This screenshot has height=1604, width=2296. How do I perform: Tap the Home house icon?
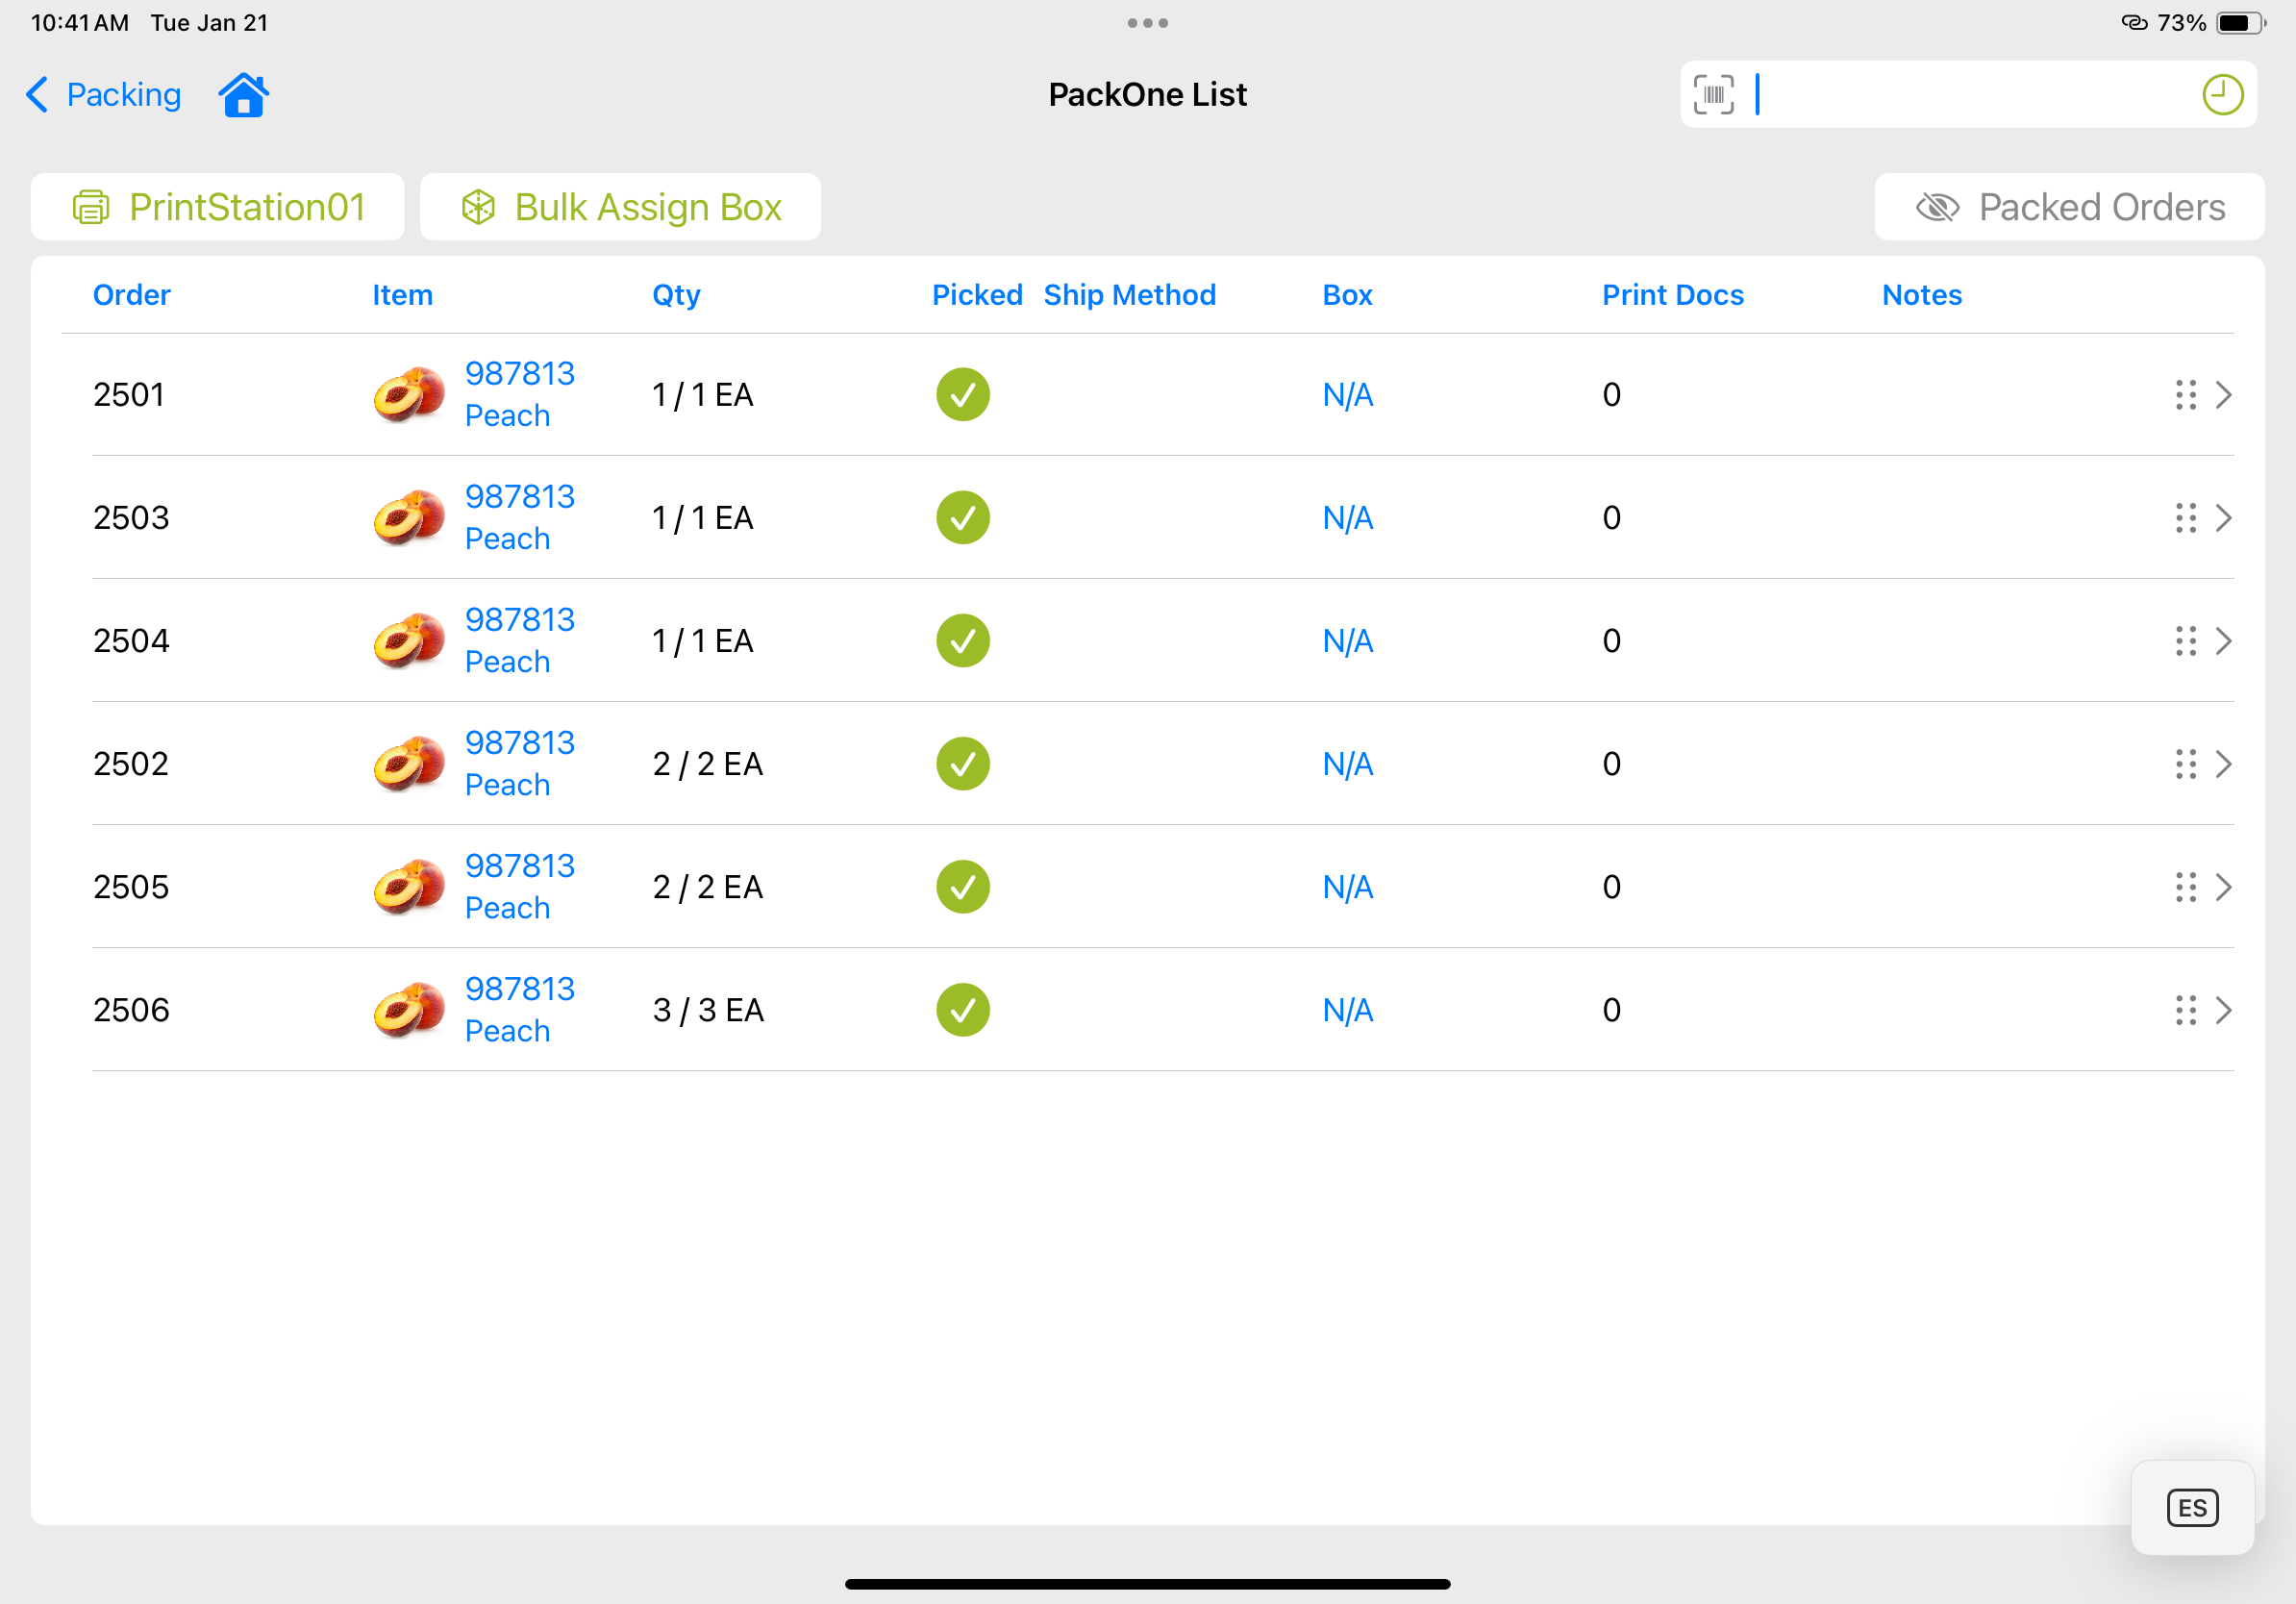243,95
